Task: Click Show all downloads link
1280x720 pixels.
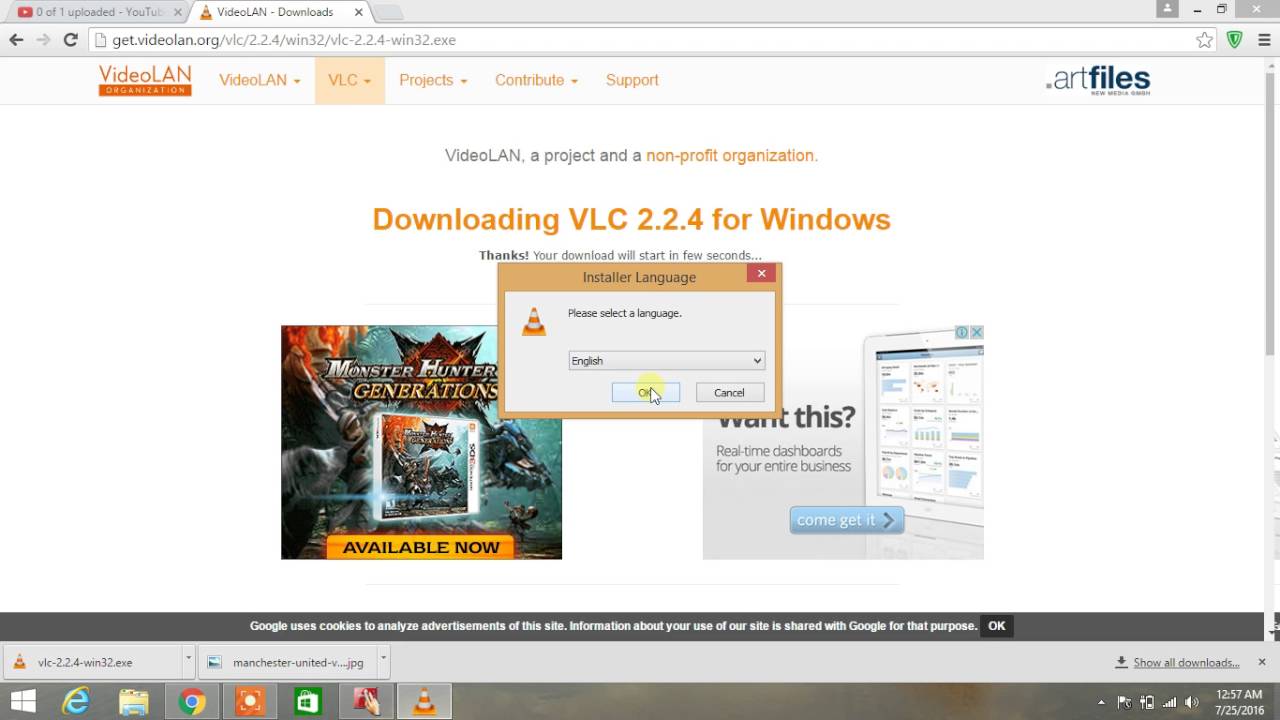Action: click(x=1186, y=662)
